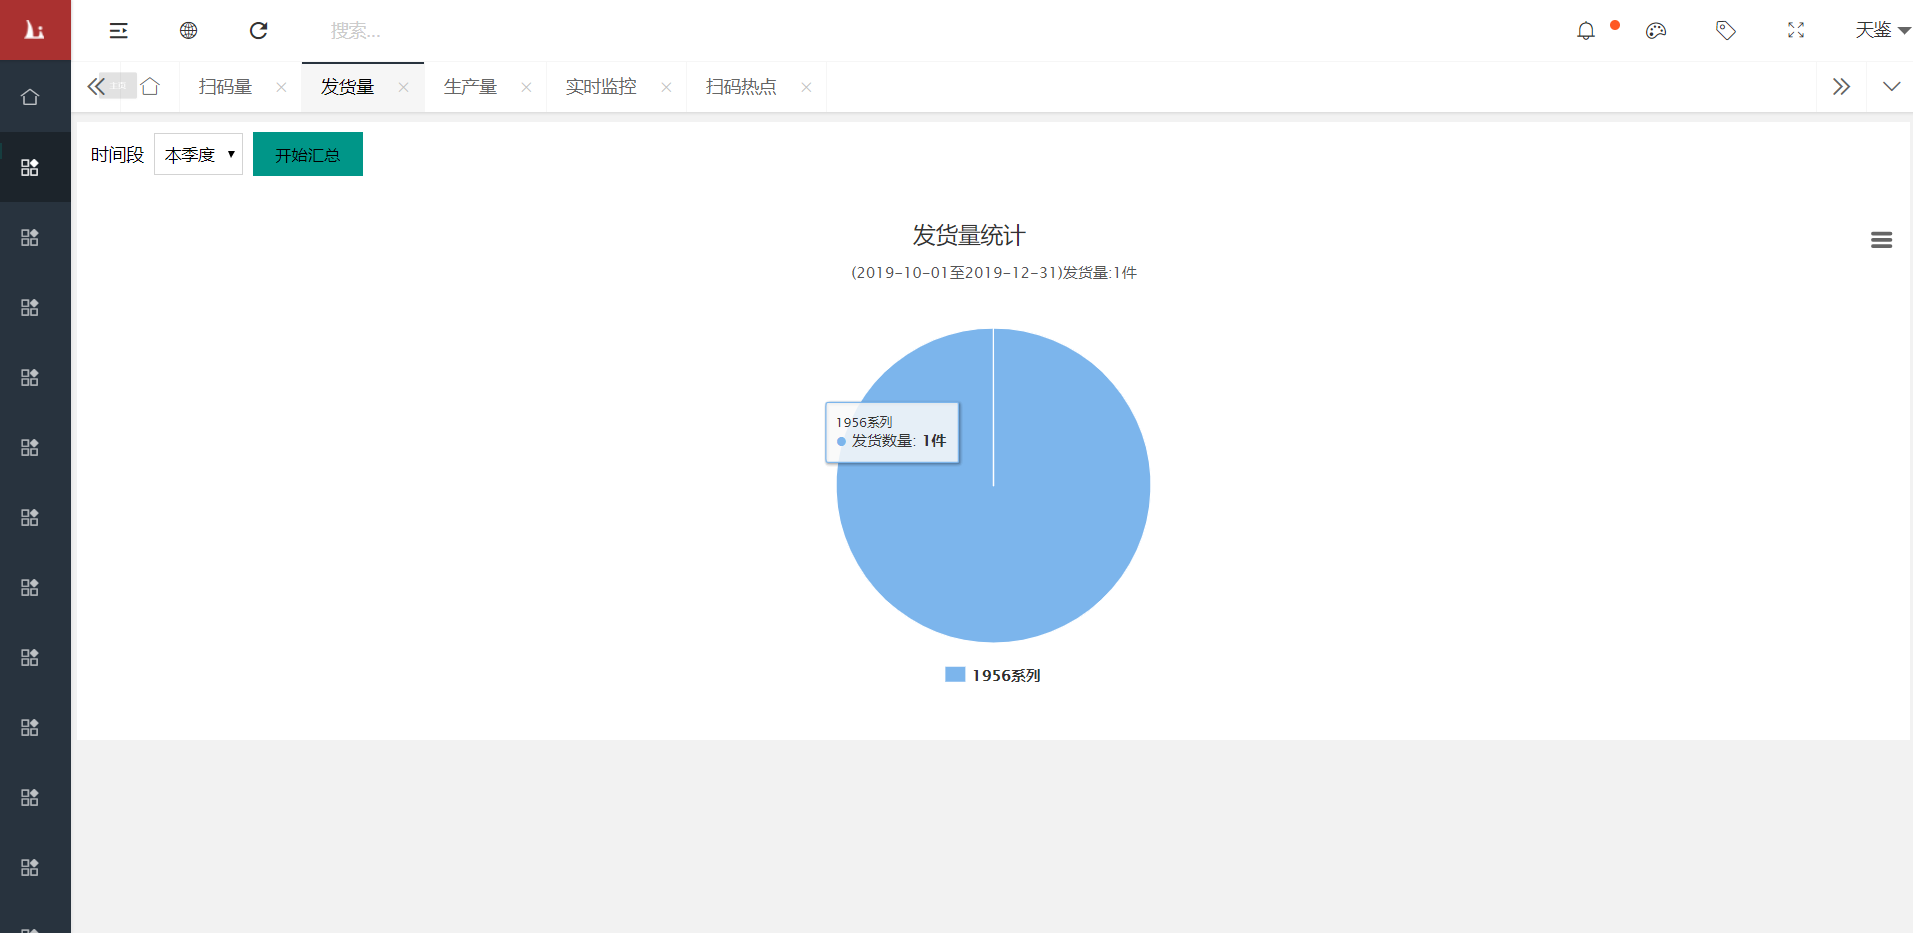Open the theme palette icon
1913x933 pixels.
click(1656, 31)
